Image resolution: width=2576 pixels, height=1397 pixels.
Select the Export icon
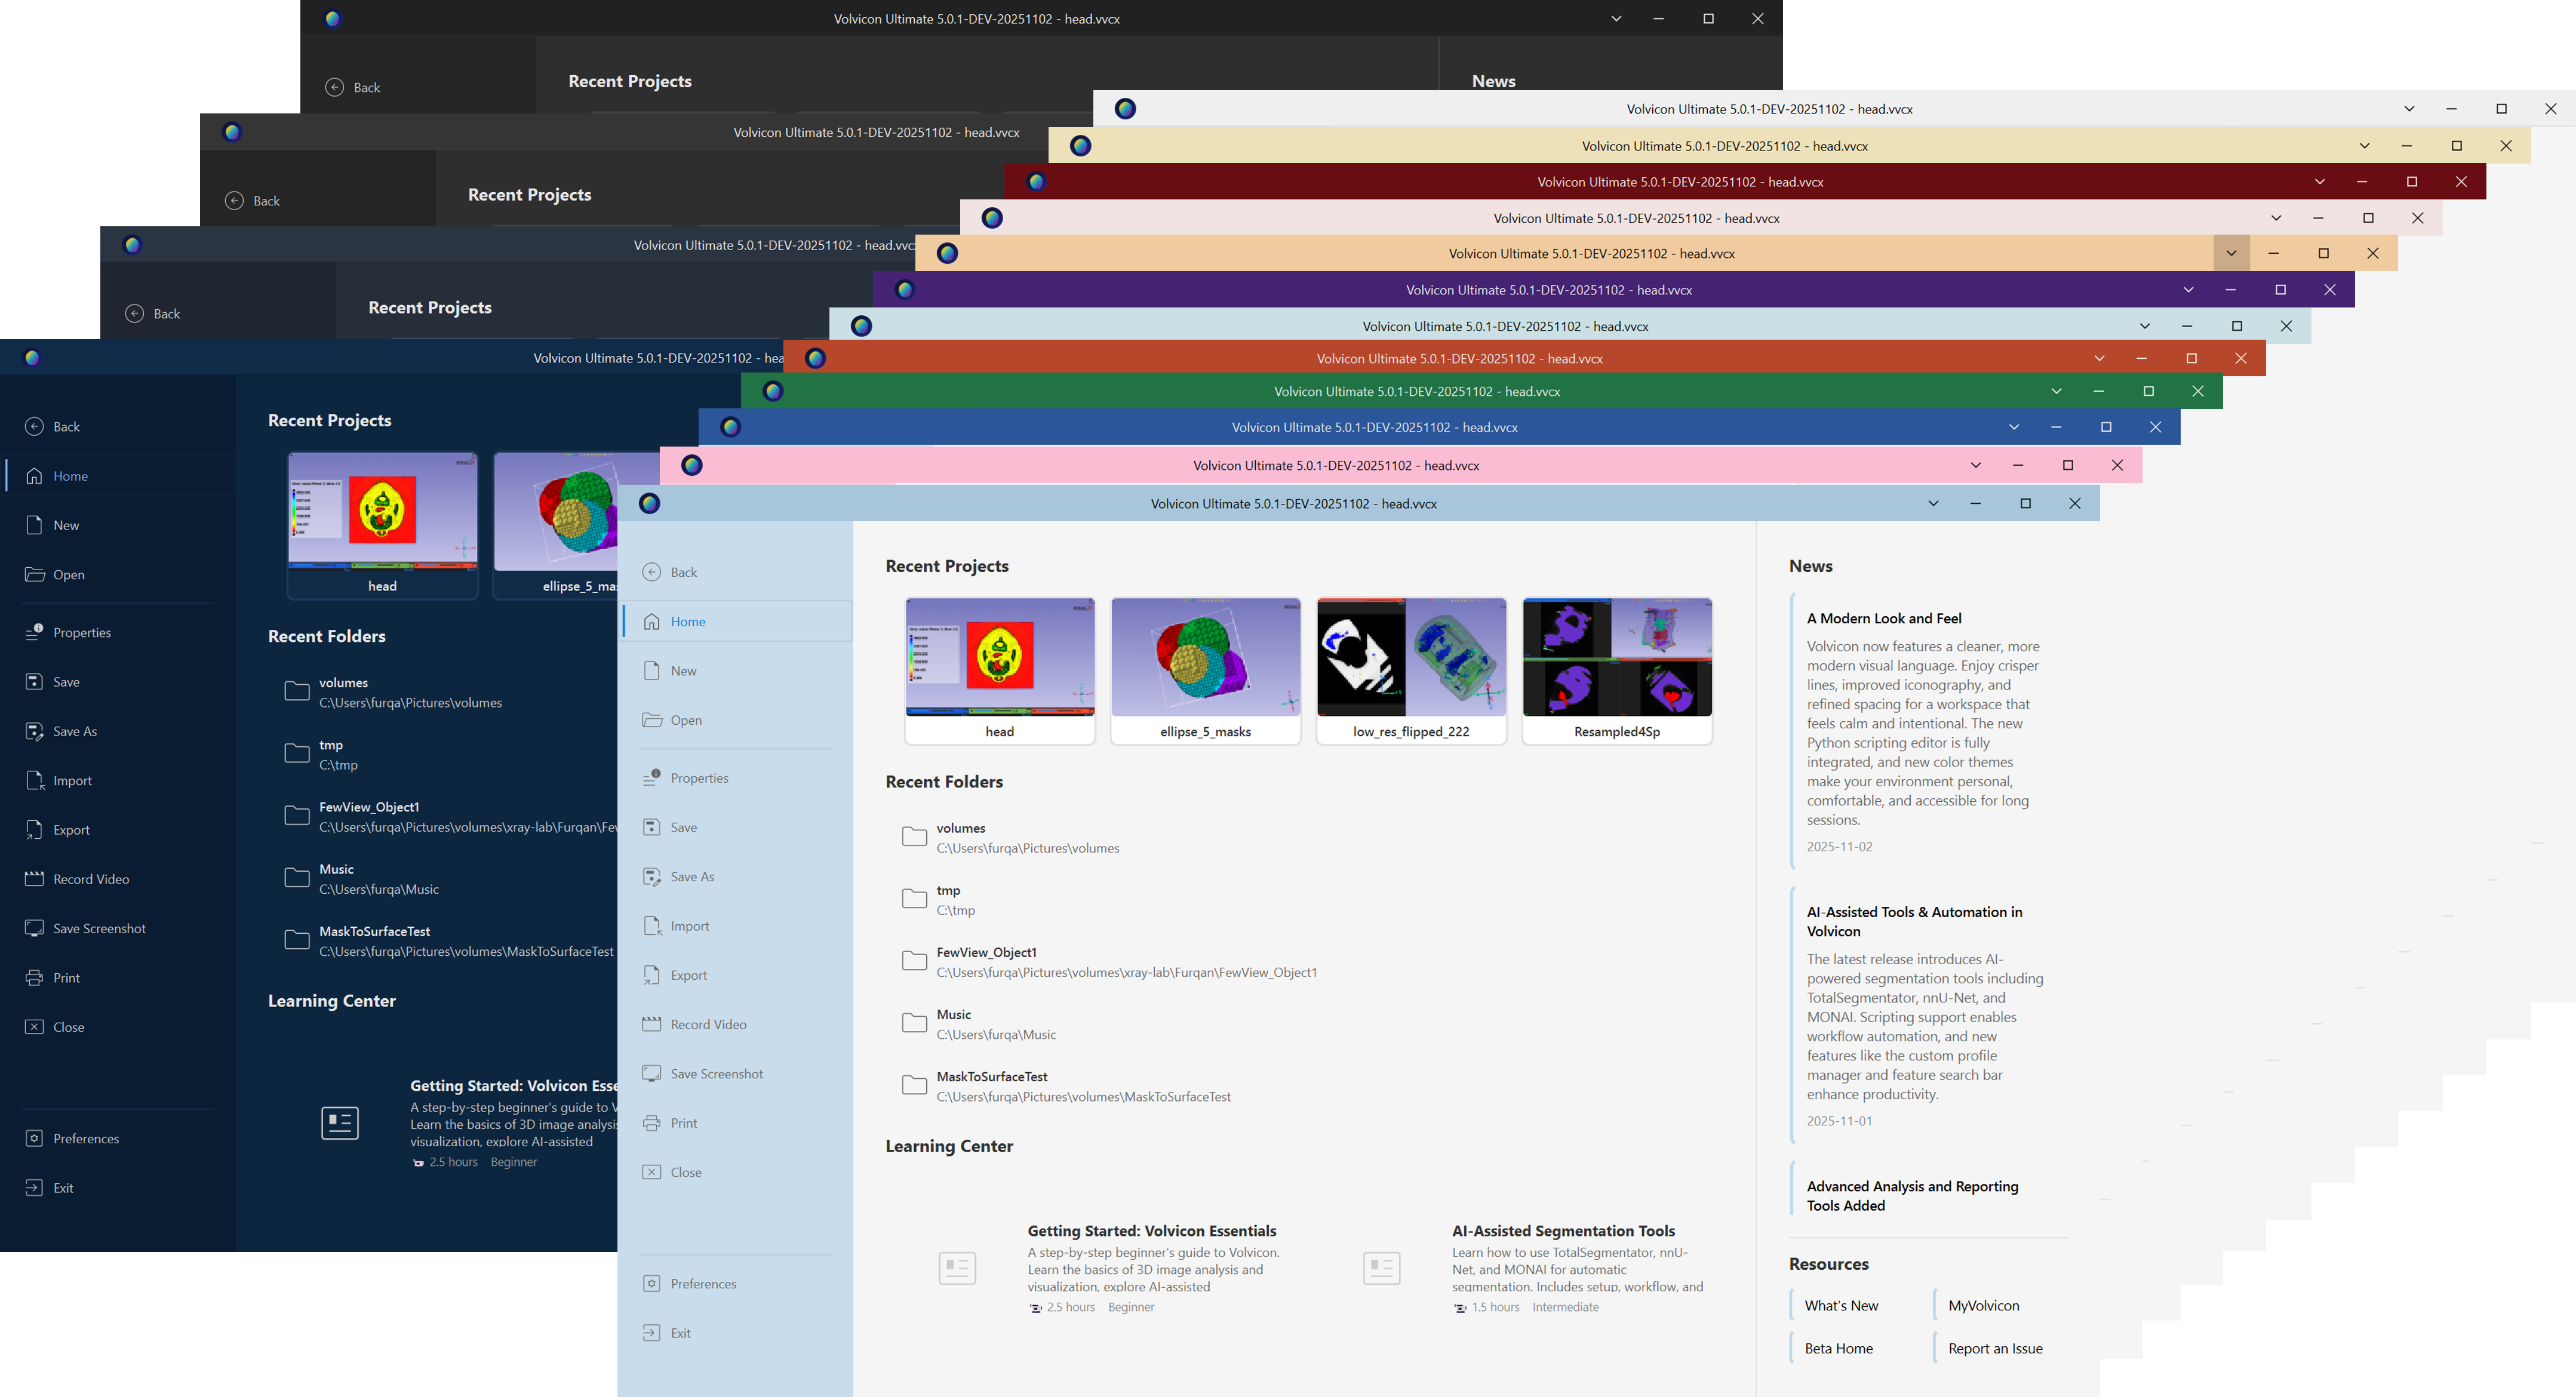(x=652, y=974)
